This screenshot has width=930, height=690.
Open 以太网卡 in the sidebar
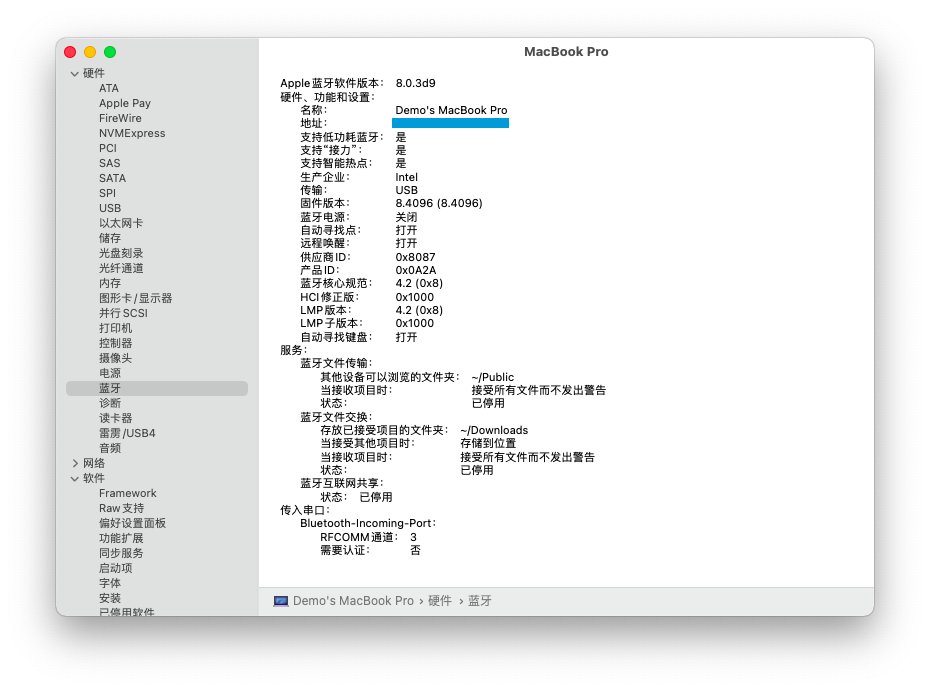121,223
